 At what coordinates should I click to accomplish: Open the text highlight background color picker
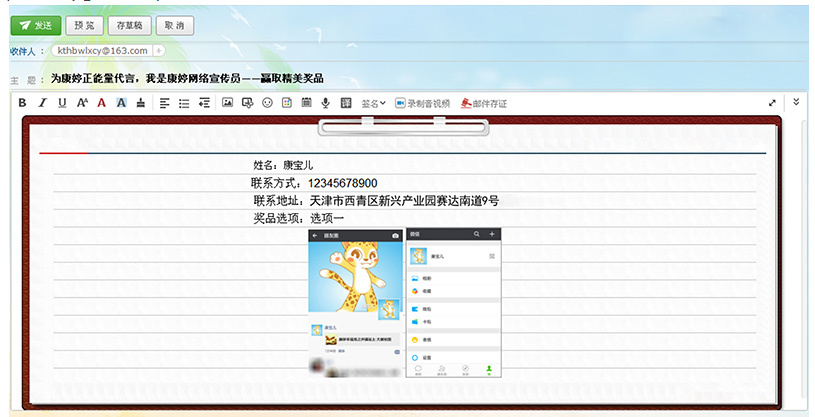pos(121,103)
